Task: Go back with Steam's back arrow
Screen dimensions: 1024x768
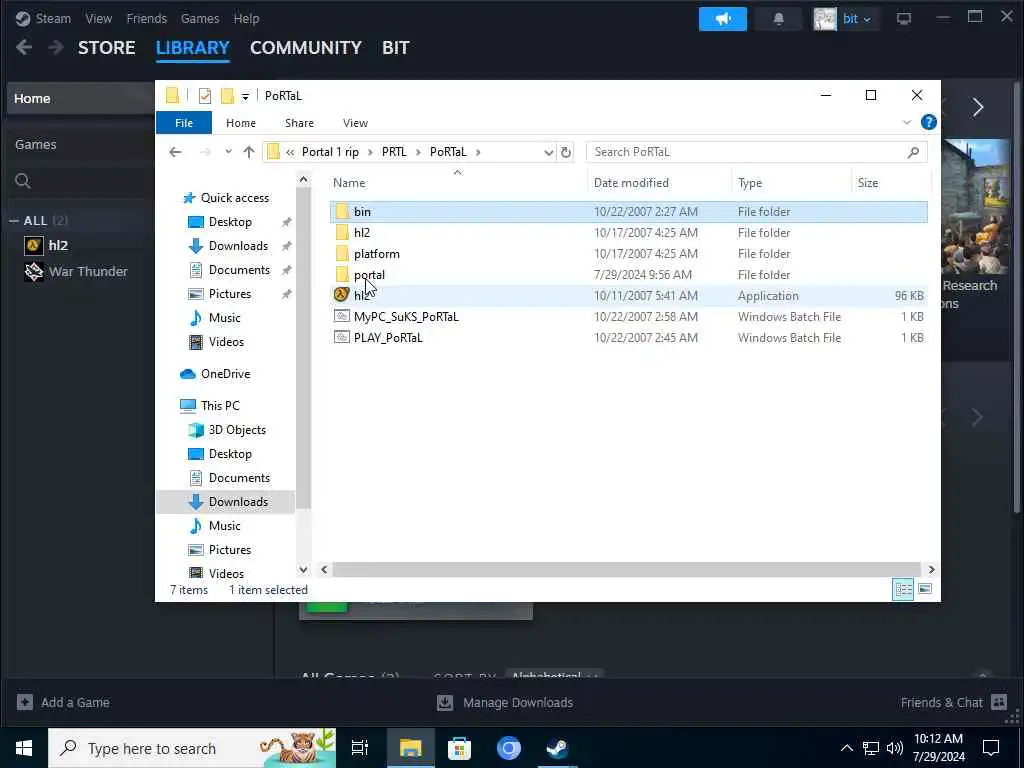Action: point(24,48)
